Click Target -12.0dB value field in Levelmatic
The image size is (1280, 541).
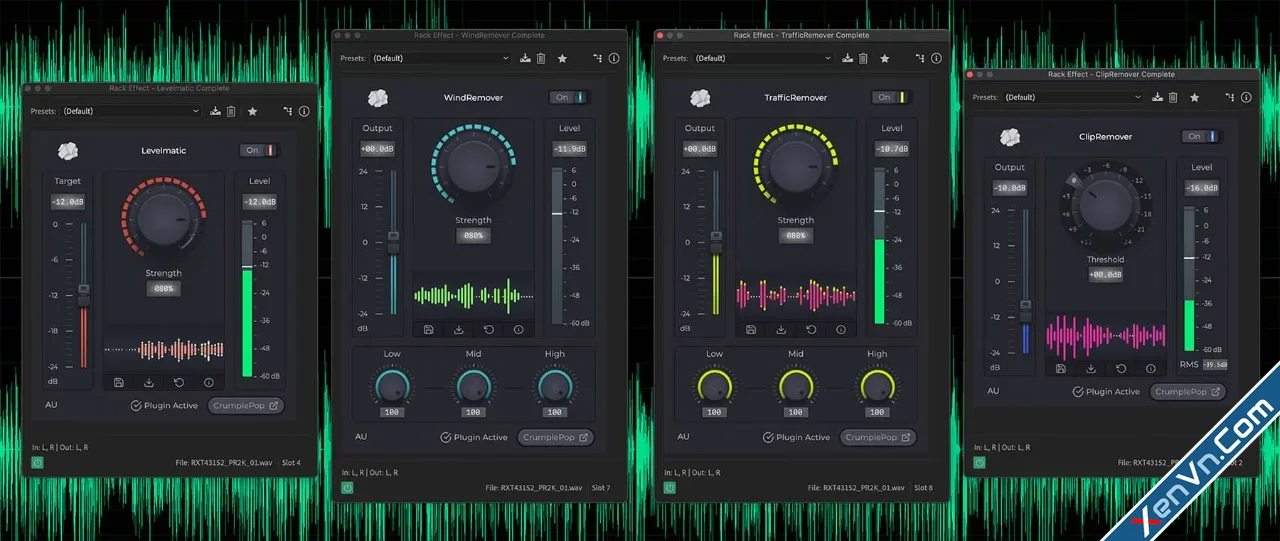click(x=68, y=201)
